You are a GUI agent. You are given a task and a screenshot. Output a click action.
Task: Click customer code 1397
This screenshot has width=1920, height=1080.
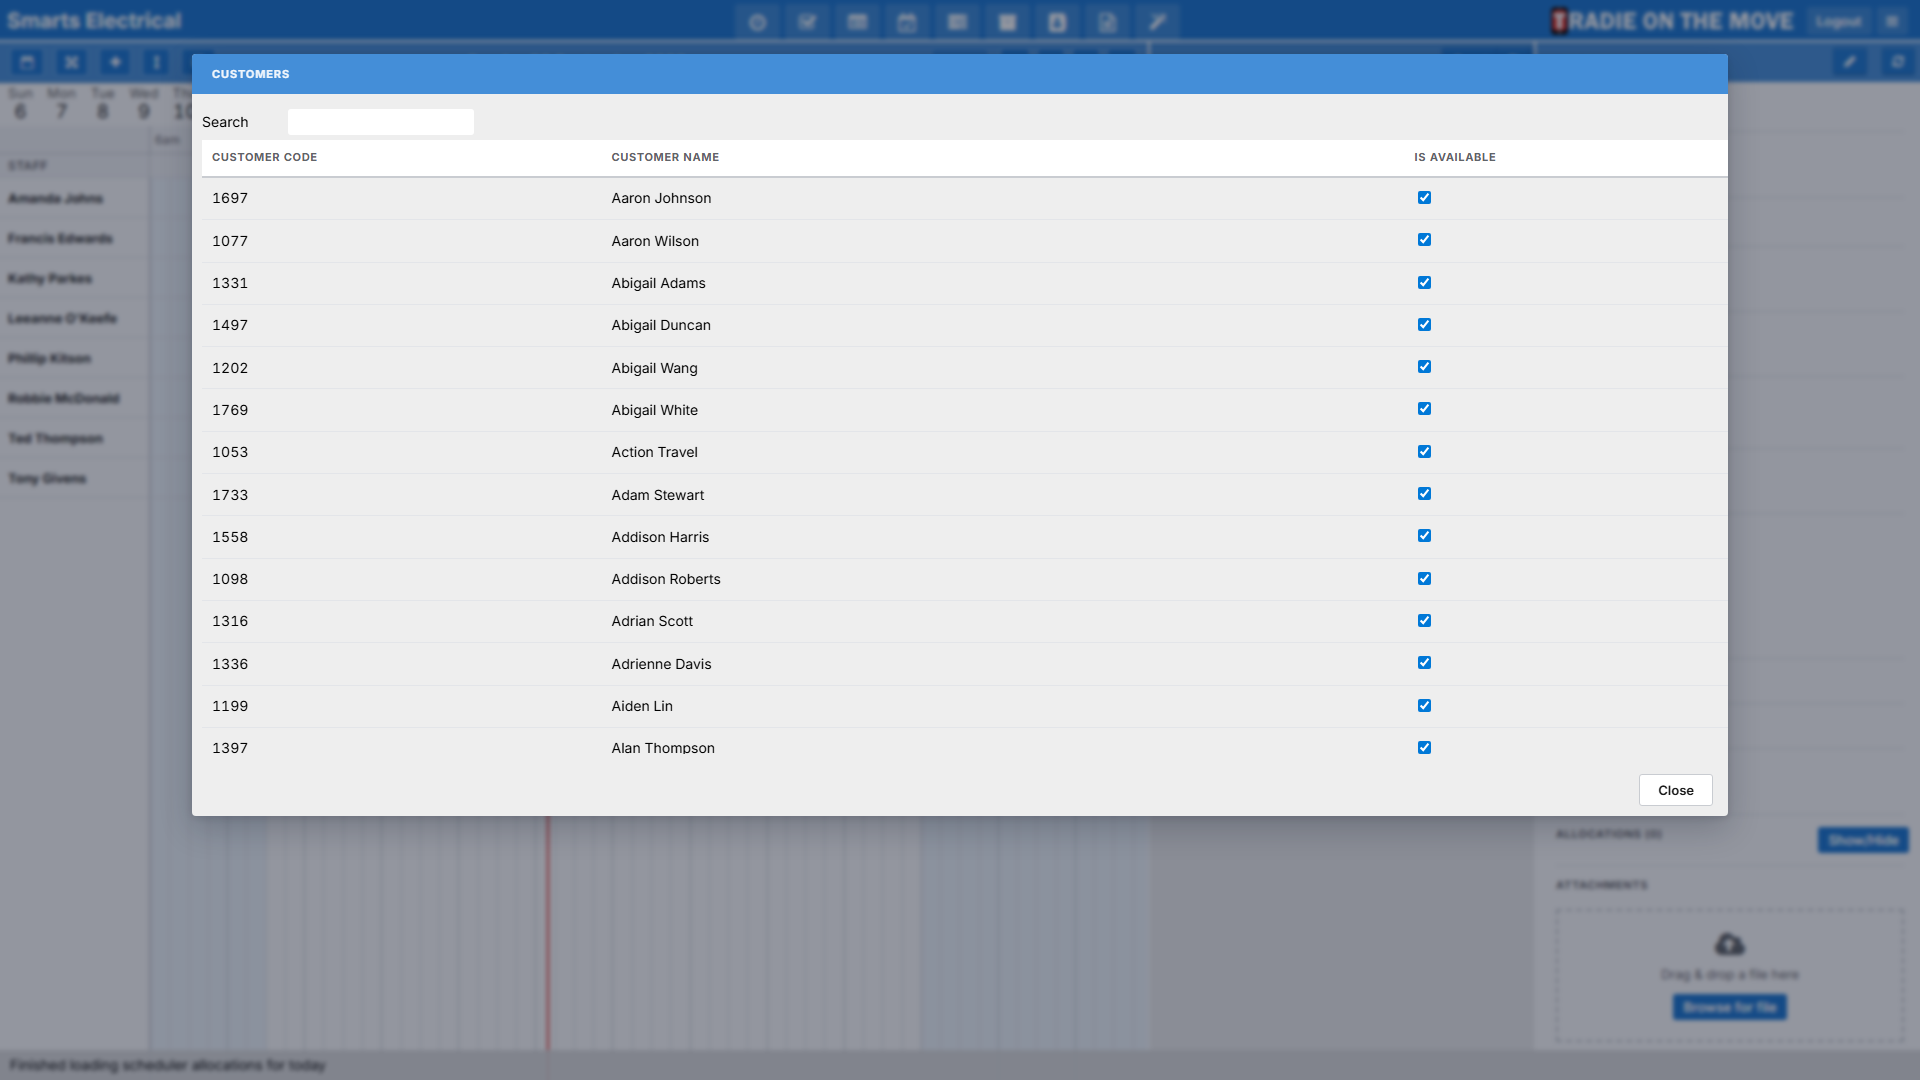(x=230, y=748)
